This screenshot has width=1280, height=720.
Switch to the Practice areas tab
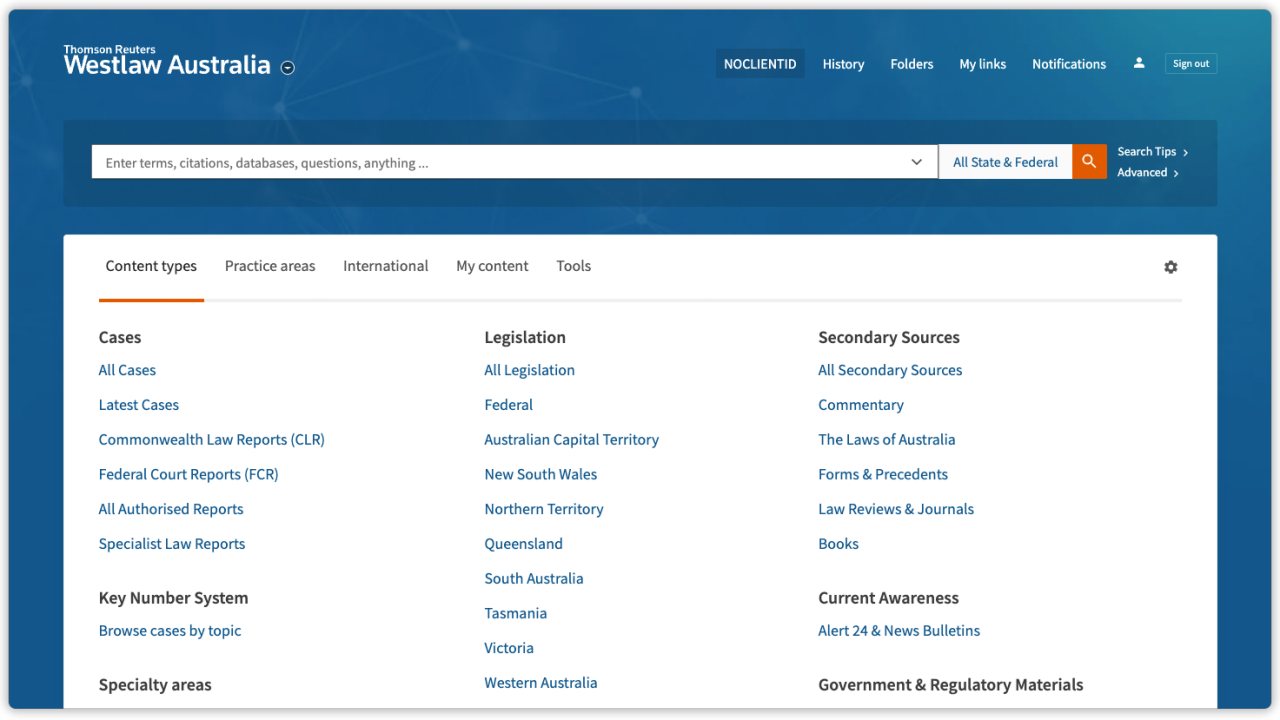[270, 266]
